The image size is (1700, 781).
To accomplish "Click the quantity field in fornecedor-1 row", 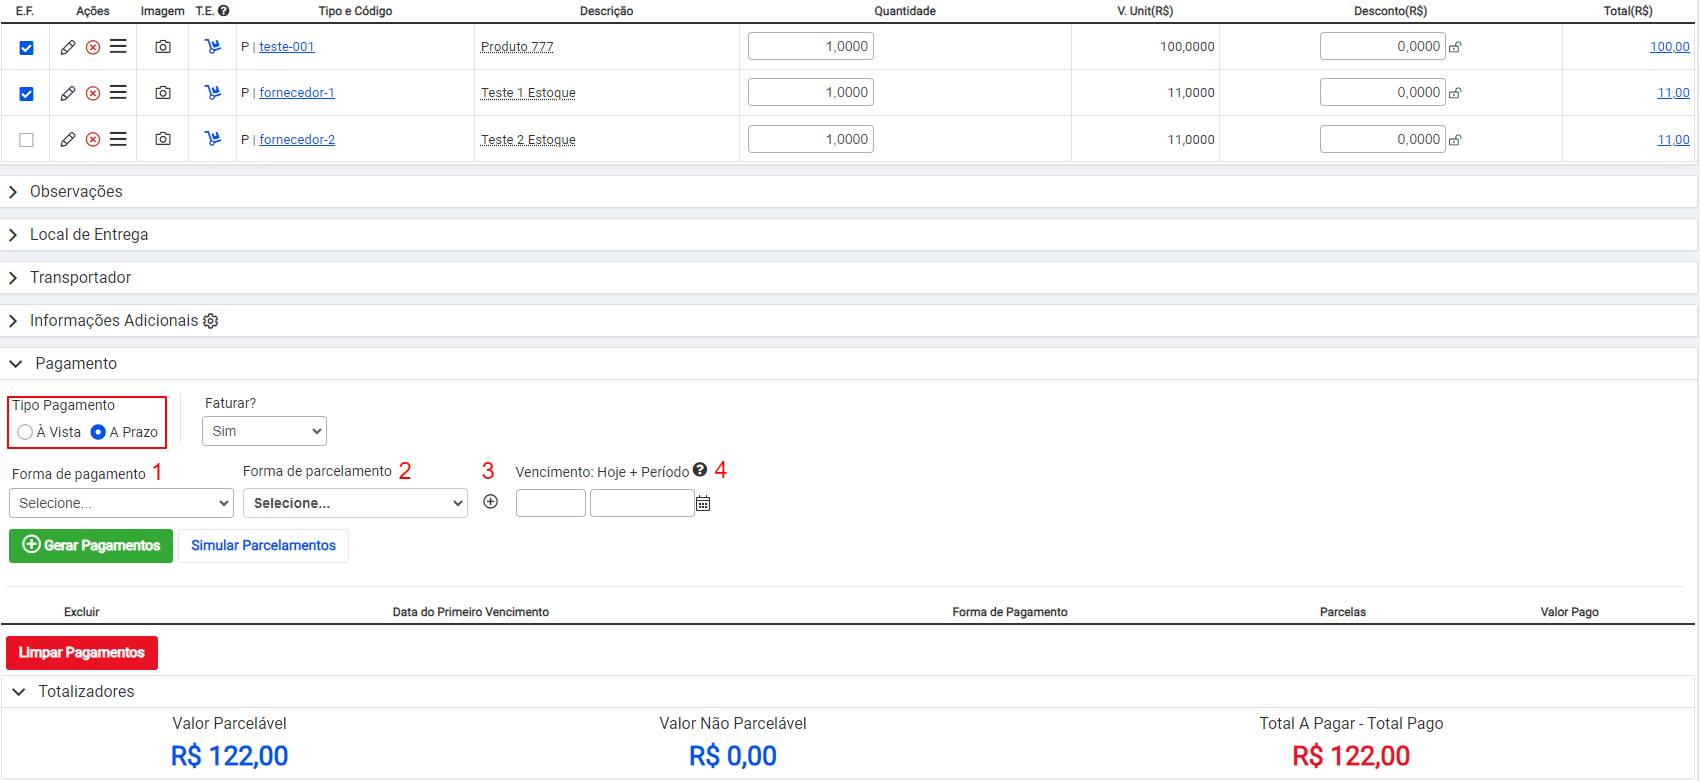I will click(811, 92).
